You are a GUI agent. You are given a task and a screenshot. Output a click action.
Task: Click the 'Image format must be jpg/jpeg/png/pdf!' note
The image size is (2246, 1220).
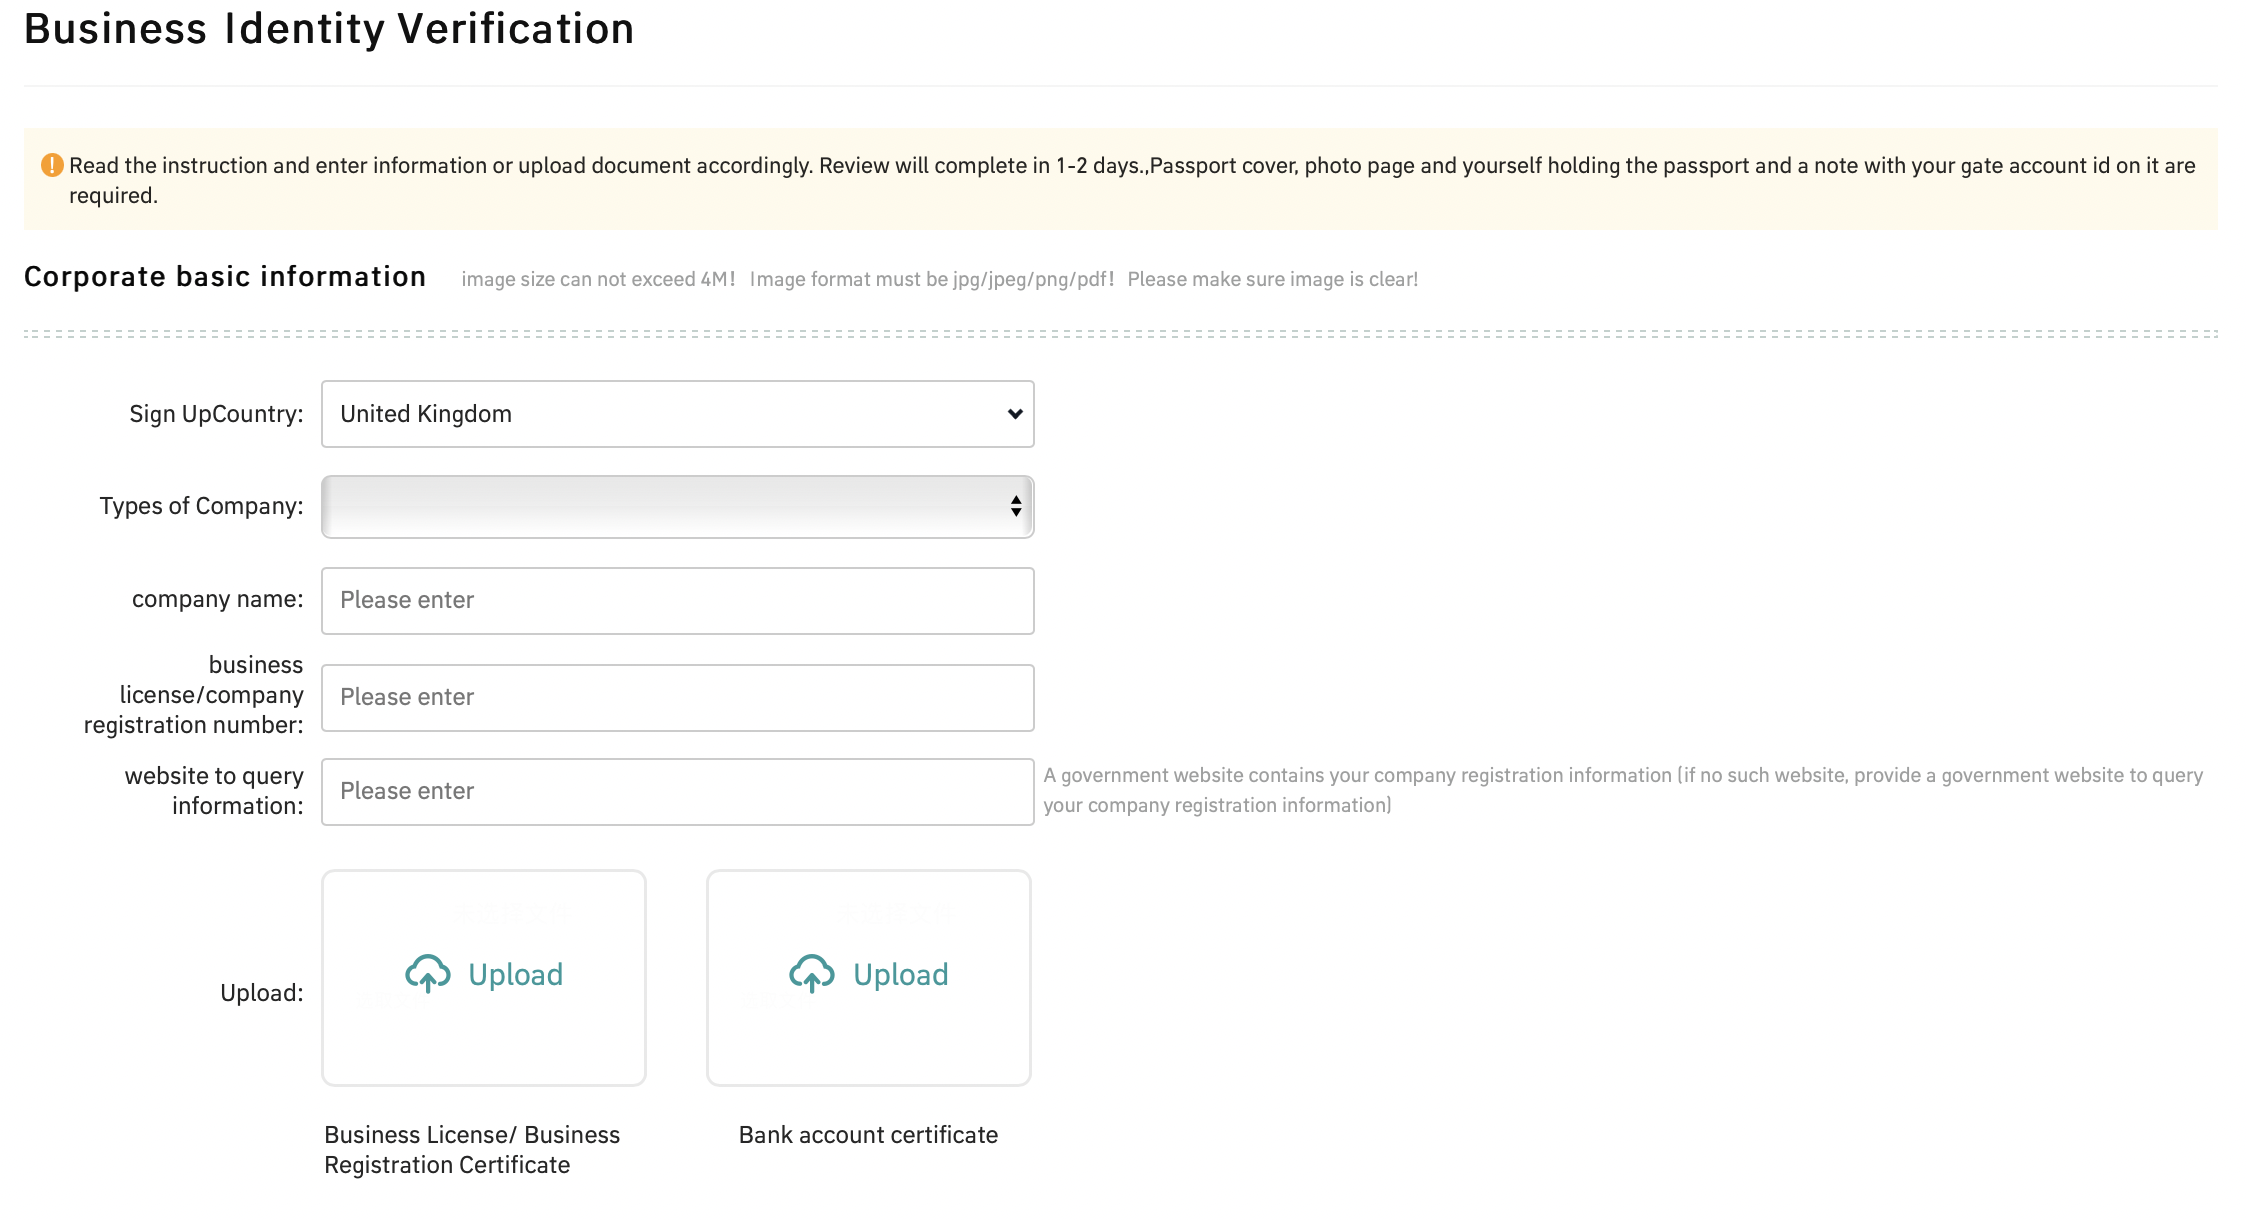pyautogui.click(x=932, y=279)
